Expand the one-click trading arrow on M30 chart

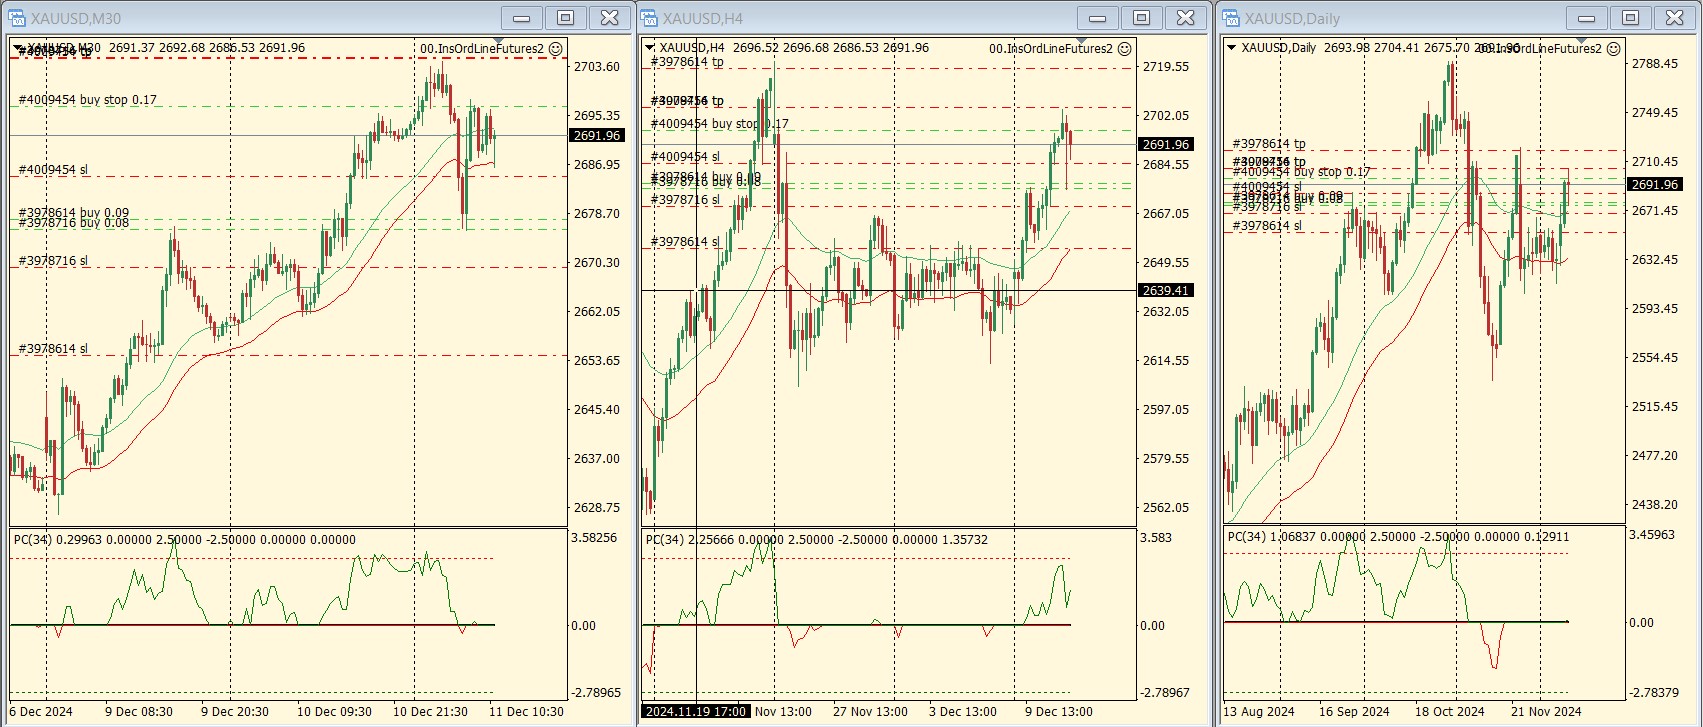19,47
